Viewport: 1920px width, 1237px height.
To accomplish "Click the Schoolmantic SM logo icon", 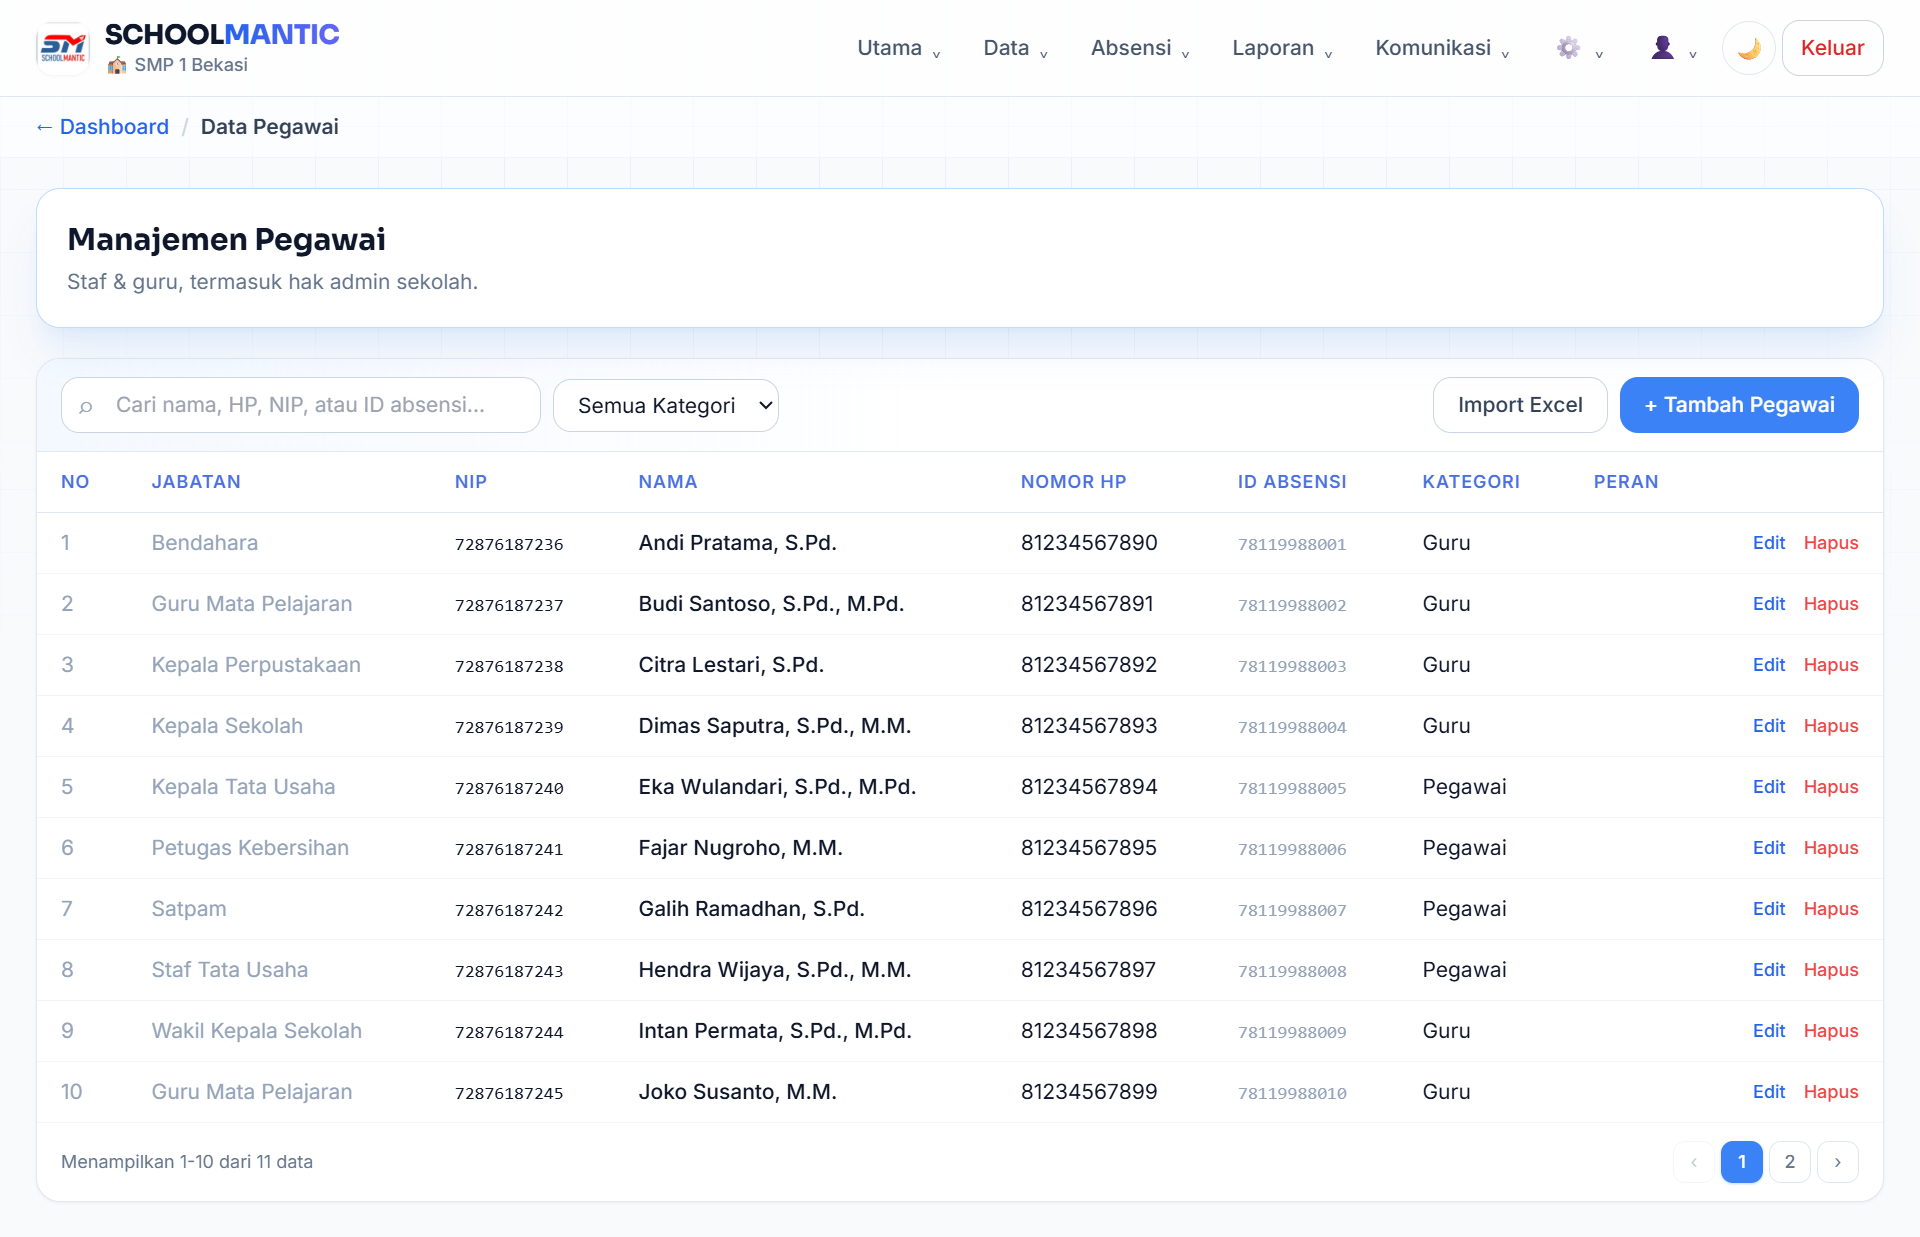I will [63, 48].
